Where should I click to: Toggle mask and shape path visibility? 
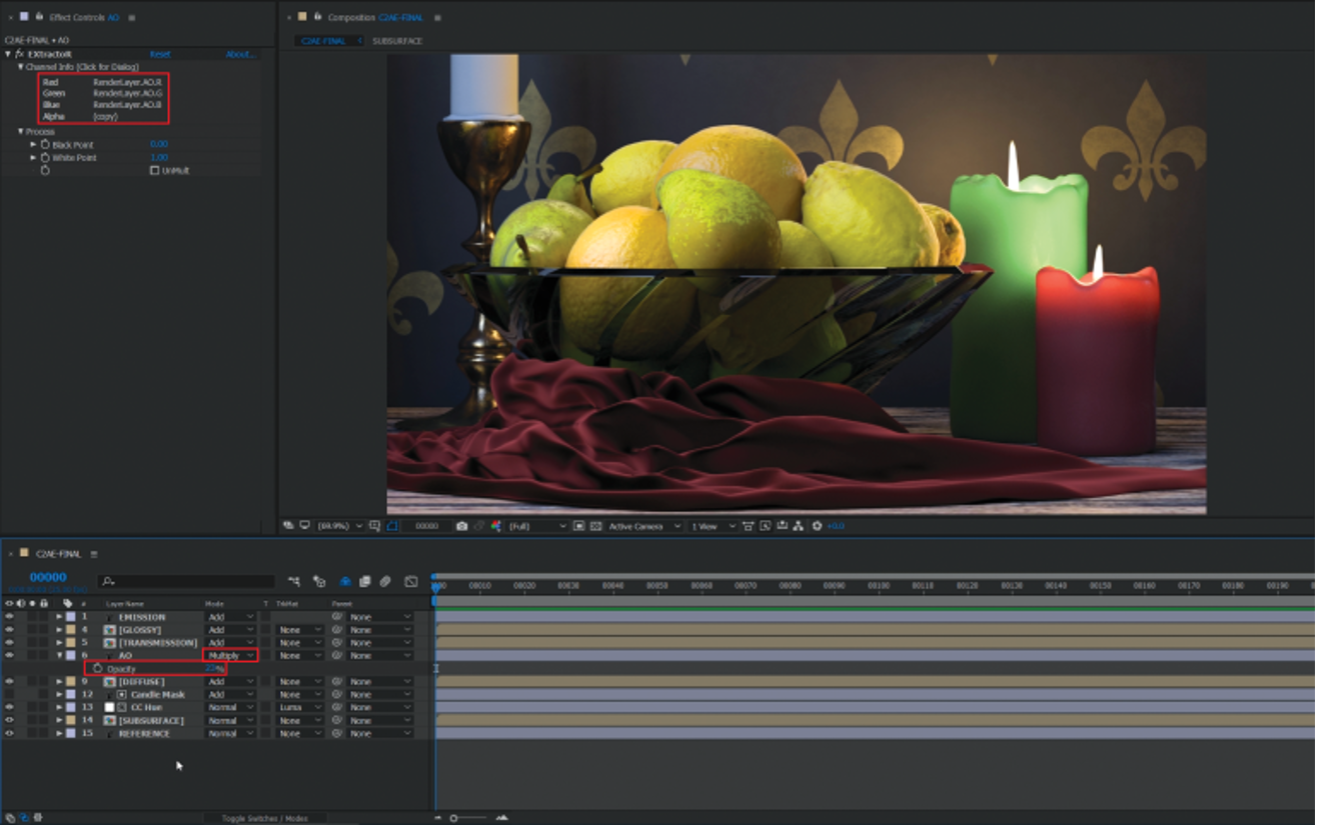click(393, 525)
